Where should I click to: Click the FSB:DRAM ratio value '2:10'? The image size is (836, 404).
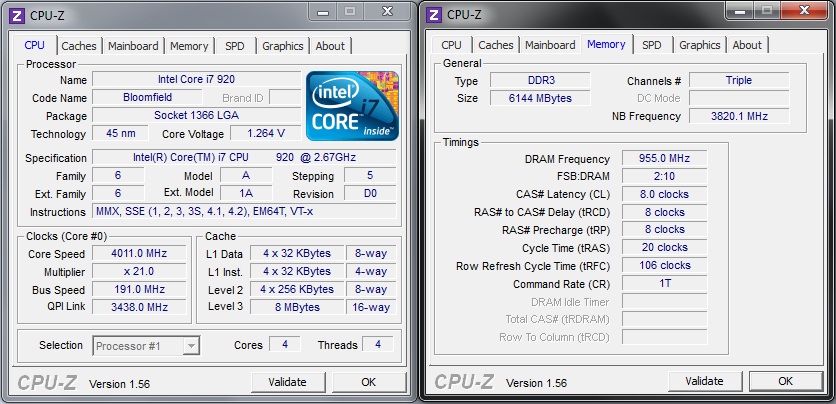coord(664,176)
